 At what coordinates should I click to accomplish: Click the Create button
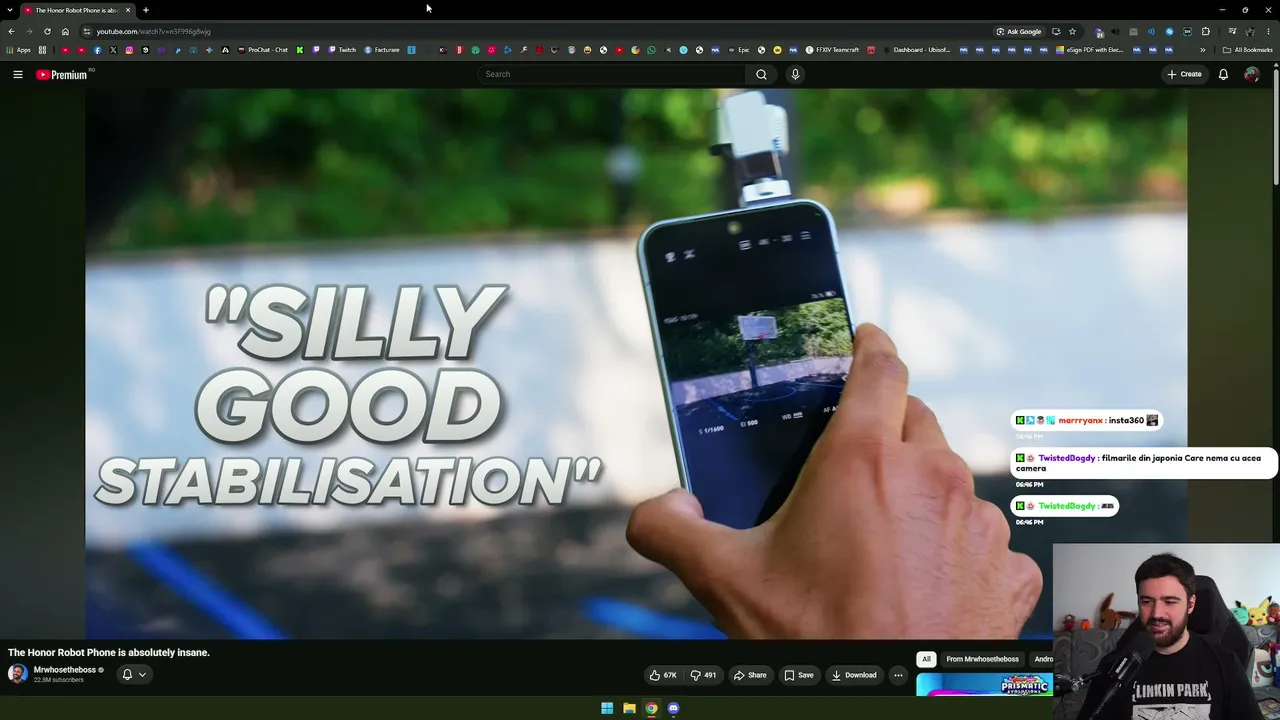pyautogui.click(x=1184, y=74)
